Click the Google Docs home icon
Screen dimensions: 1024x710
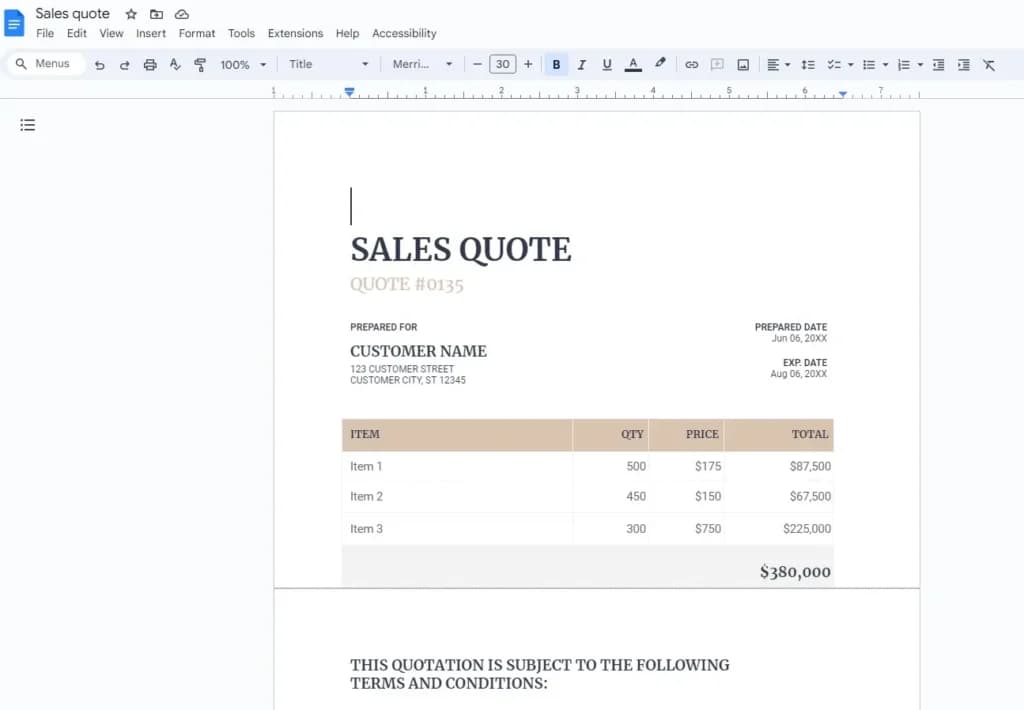[14, 23]
